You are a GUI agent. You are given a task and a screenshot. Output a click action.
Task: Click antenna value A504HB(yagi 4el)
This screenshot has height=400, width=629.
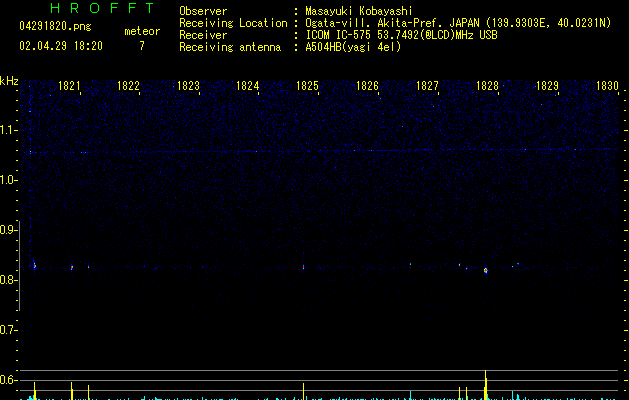click(353, 47)
